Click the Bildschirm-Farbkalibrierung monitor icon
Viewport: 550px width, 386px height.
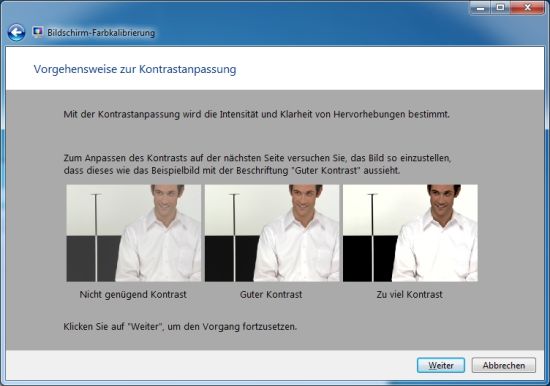pyautogui.click(x=37, y=32)
